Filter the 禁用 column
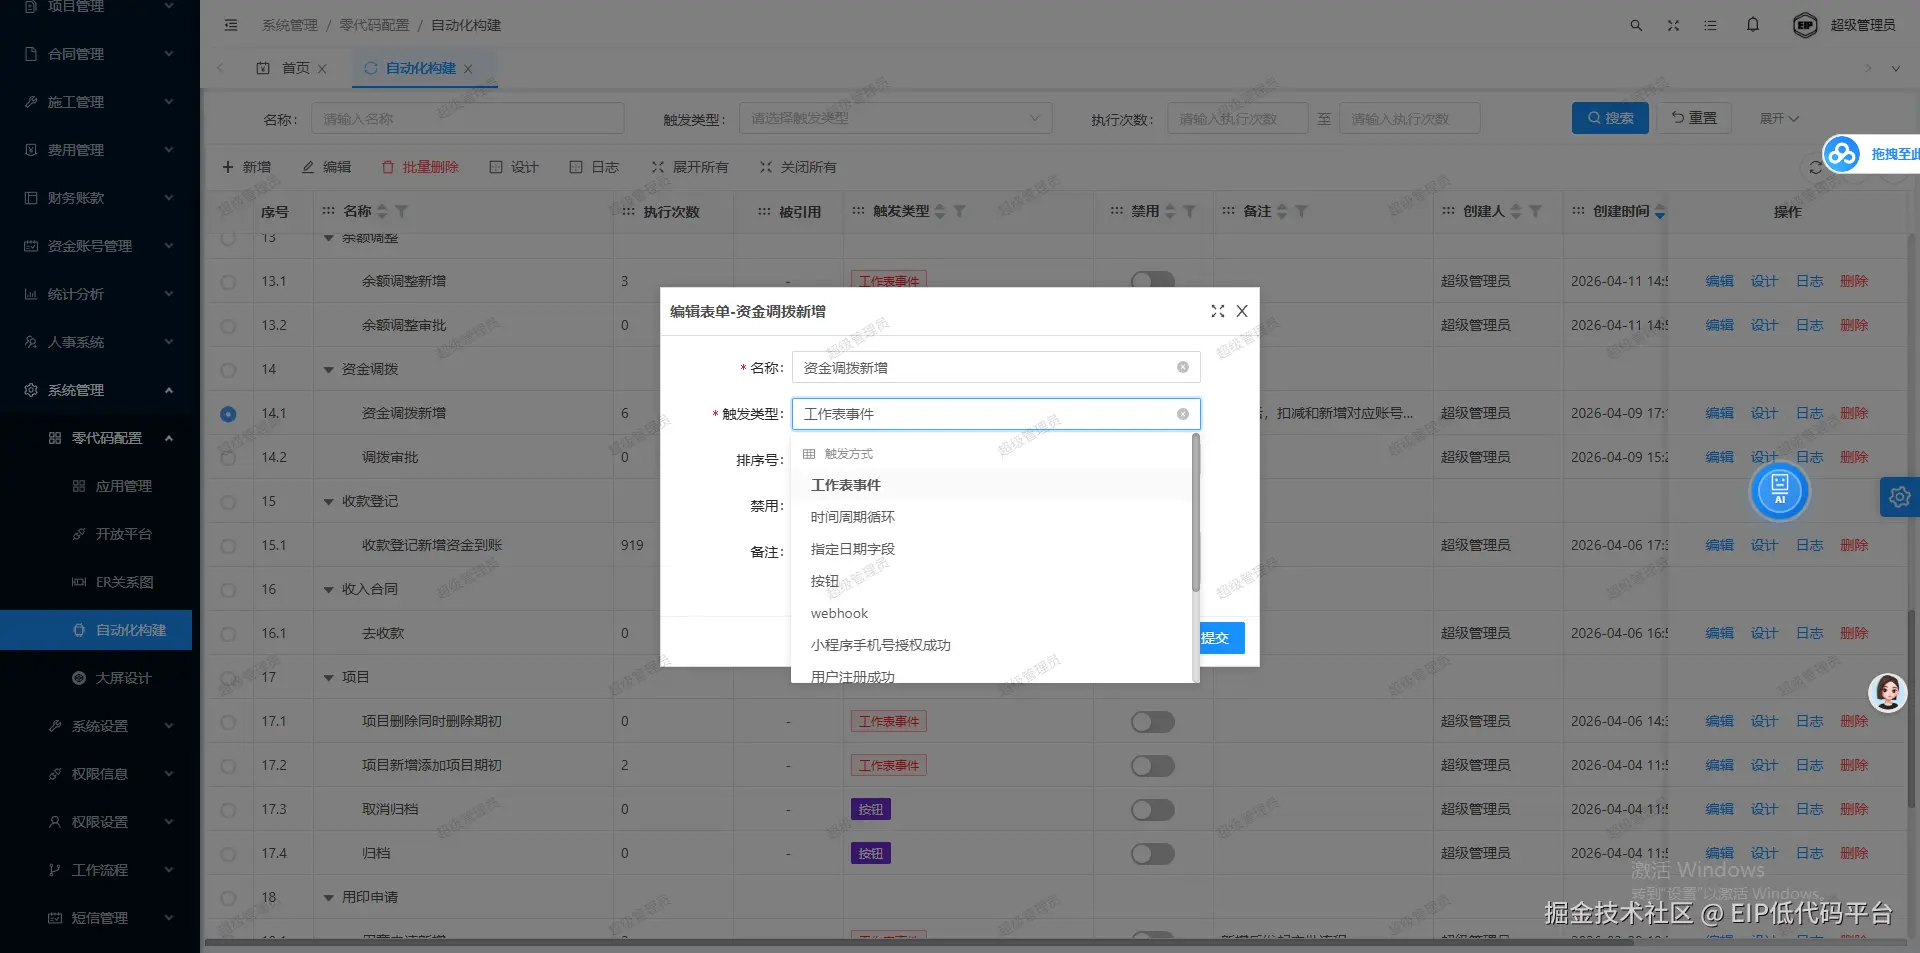 (1189, 212)
